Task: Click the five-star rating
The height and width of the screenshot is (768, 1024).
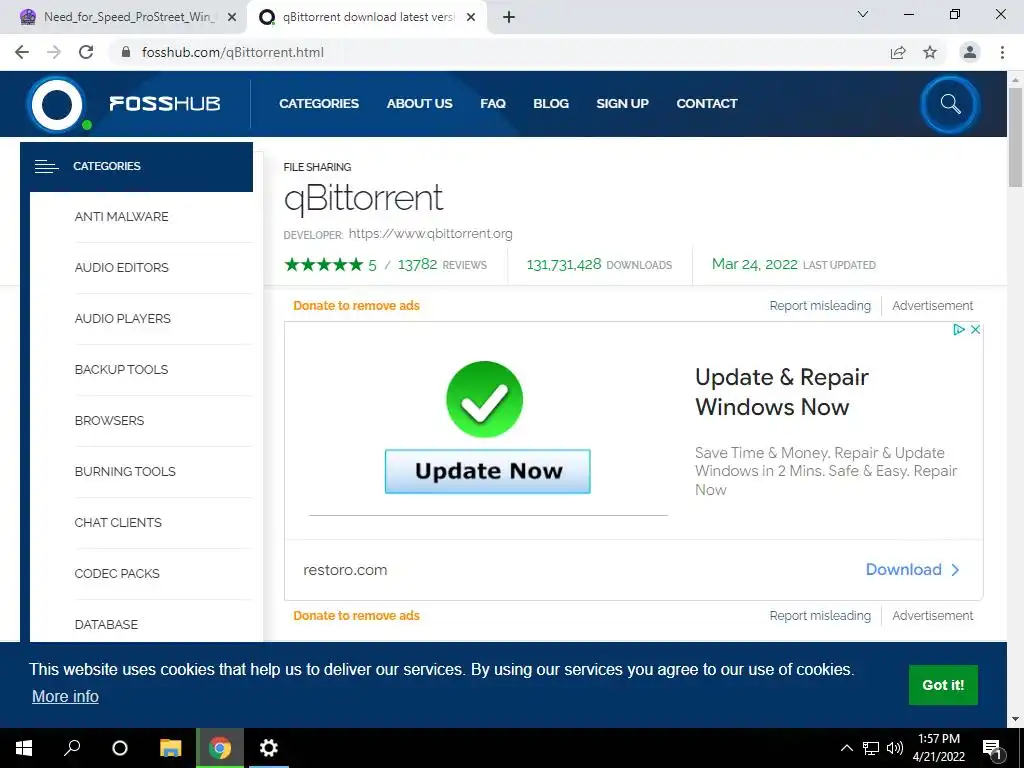Action: pos(324,264)
